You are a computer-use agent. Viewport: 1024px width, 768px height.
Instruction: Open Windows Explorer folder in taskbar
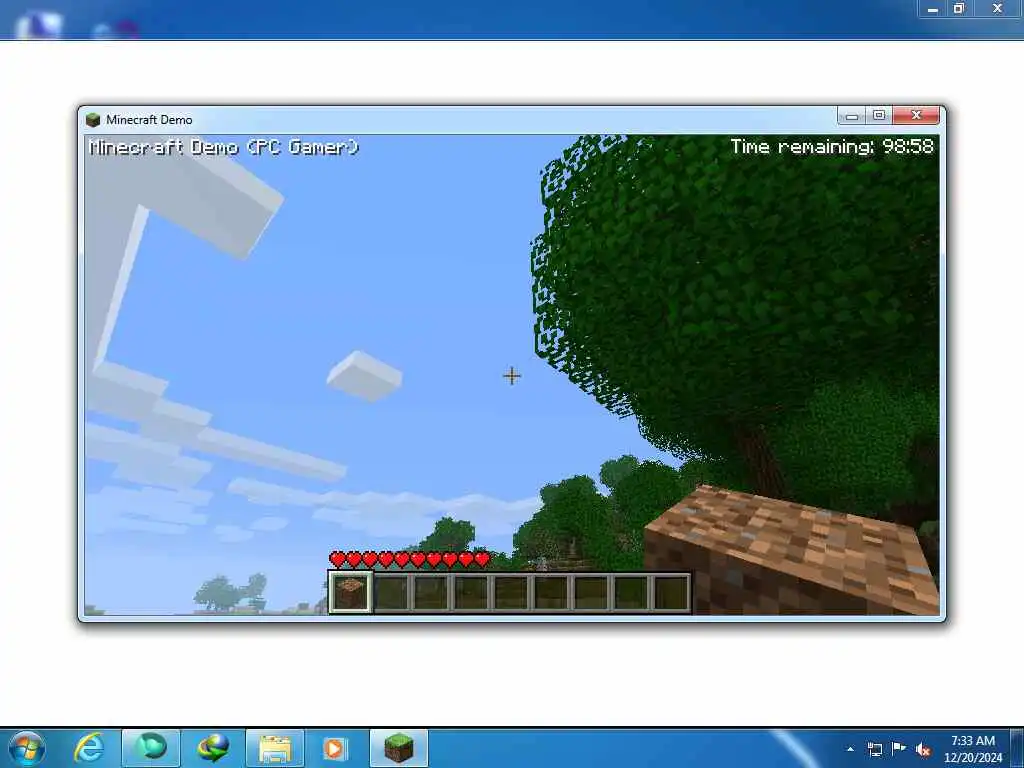tap(275, 748)
